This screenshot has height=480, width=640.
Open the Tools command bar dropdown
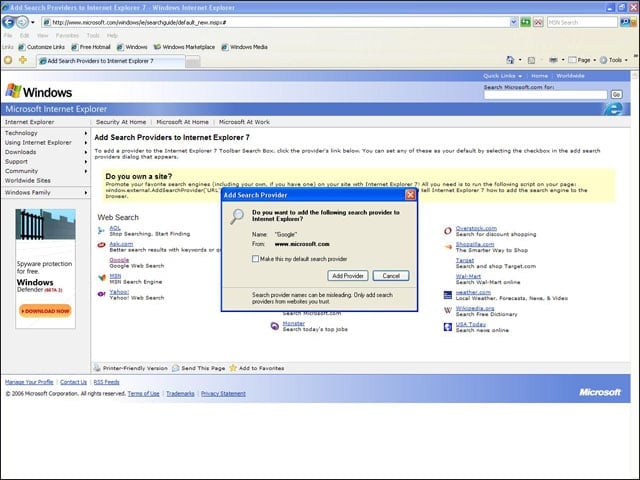click(x=614, y=60)
